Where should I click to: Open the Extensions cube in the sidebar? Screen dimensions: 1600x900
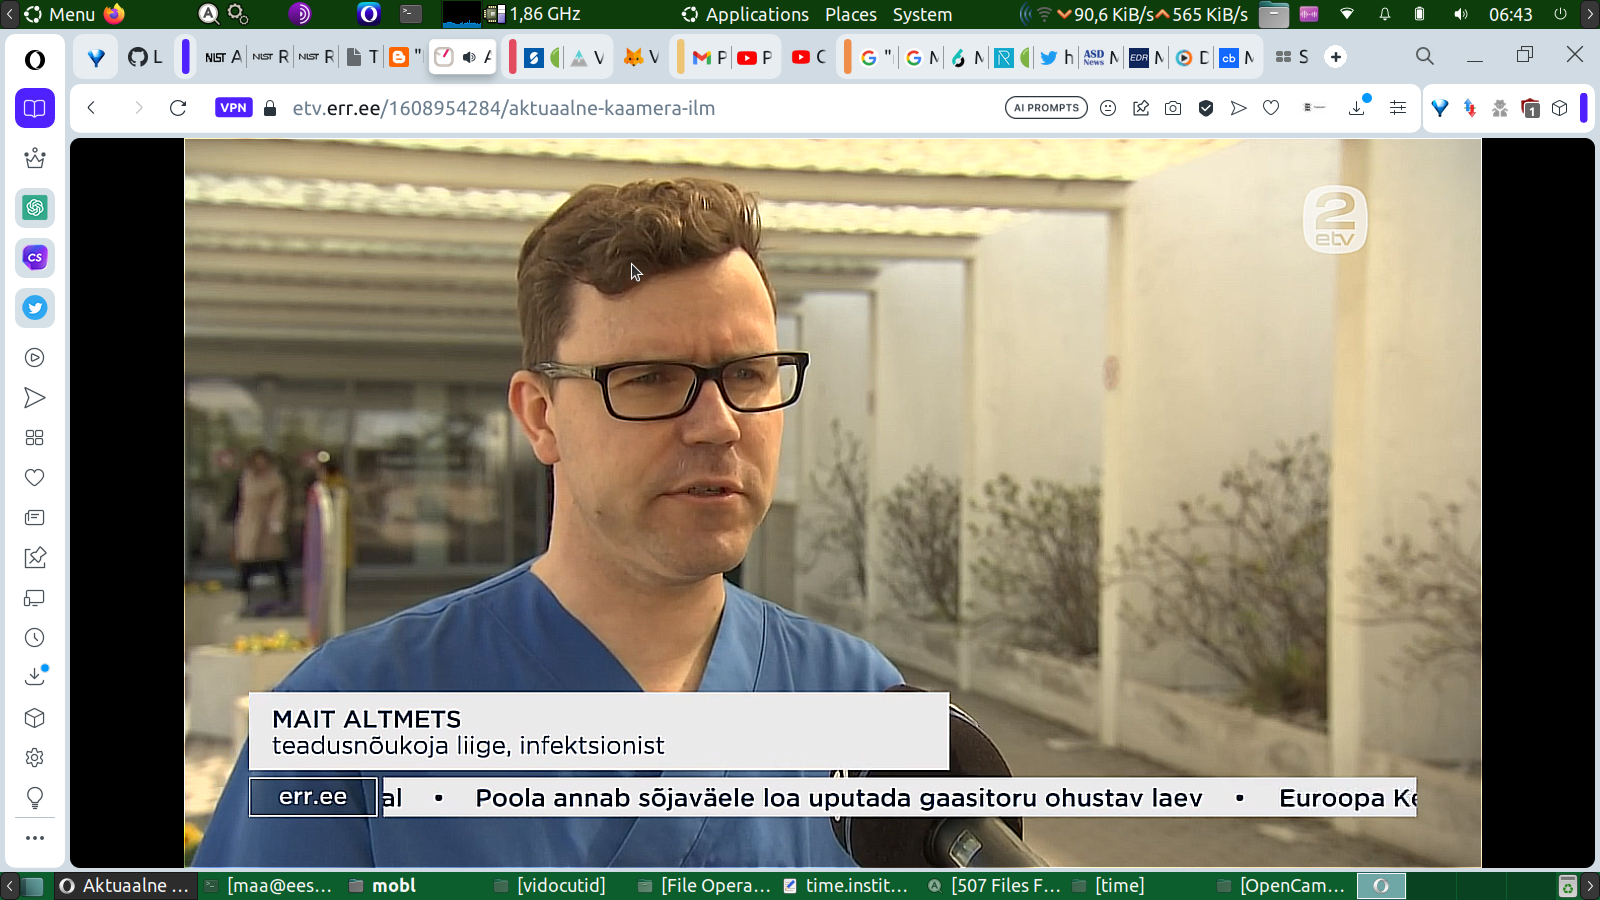coord(35,718)
